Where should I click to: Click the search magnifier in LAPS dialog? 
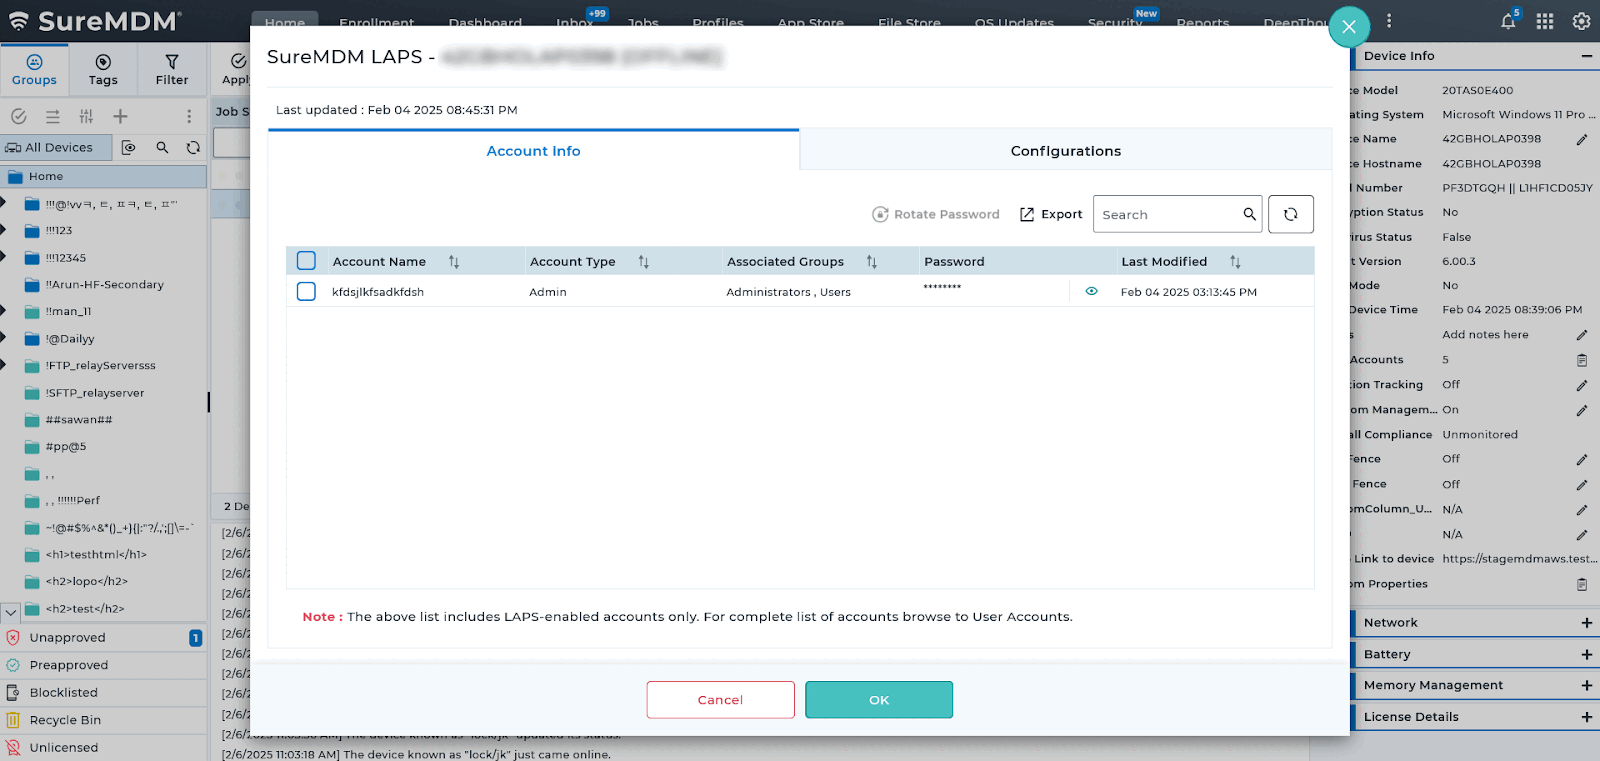1249,214
